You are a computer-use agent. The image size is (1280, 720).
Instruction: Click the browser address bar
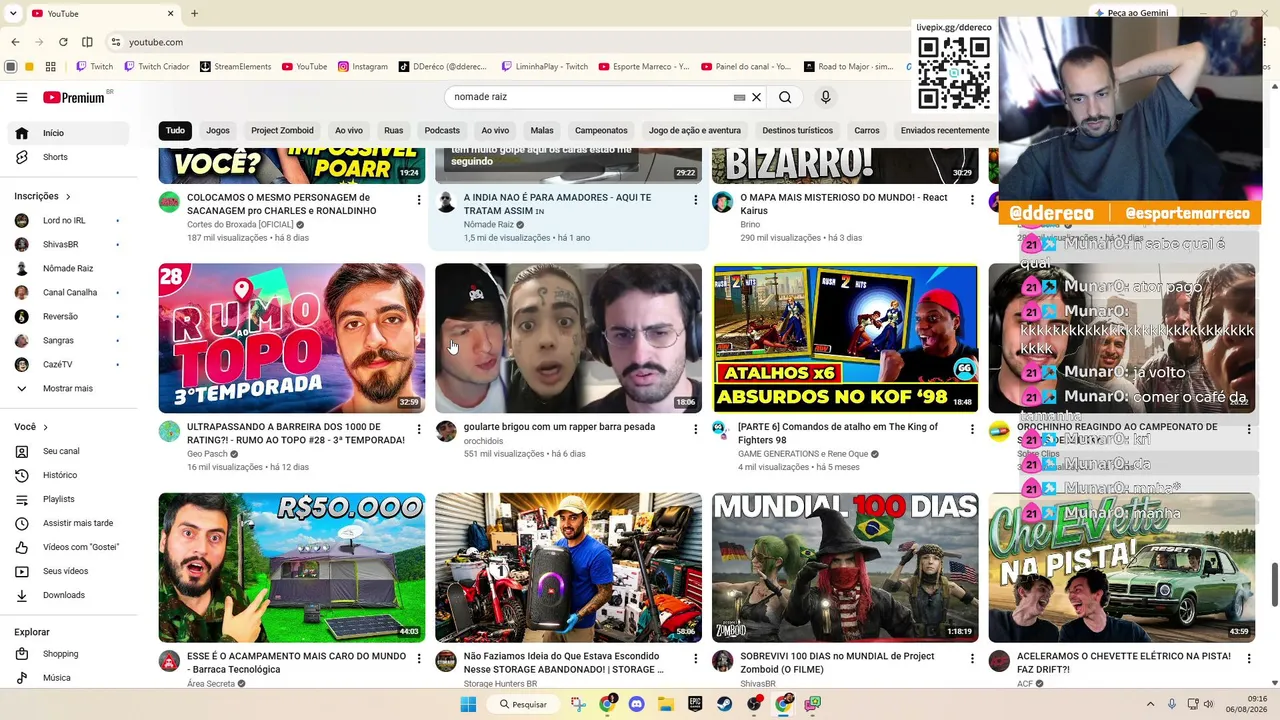tap(510, 42)
